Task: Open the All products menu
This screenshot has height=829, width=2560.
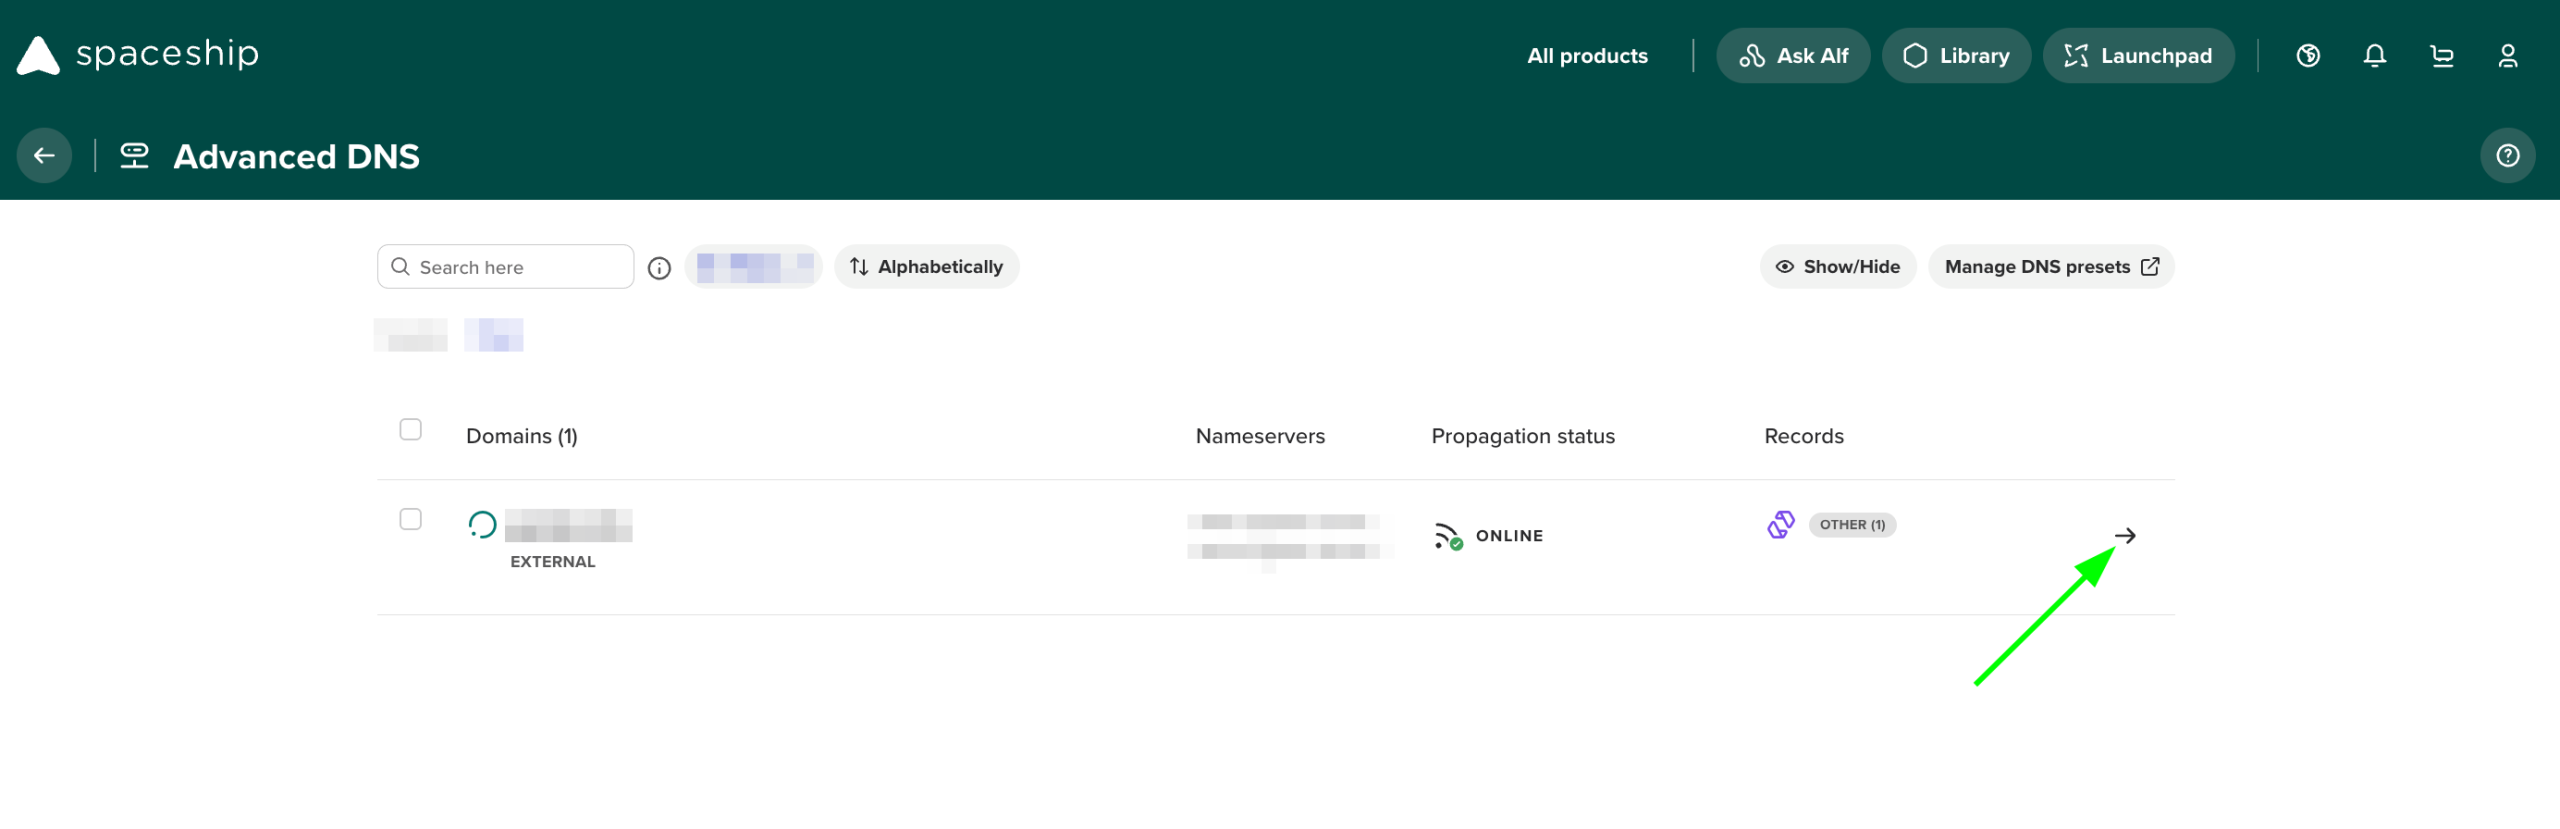Action: click(1587, 56)
